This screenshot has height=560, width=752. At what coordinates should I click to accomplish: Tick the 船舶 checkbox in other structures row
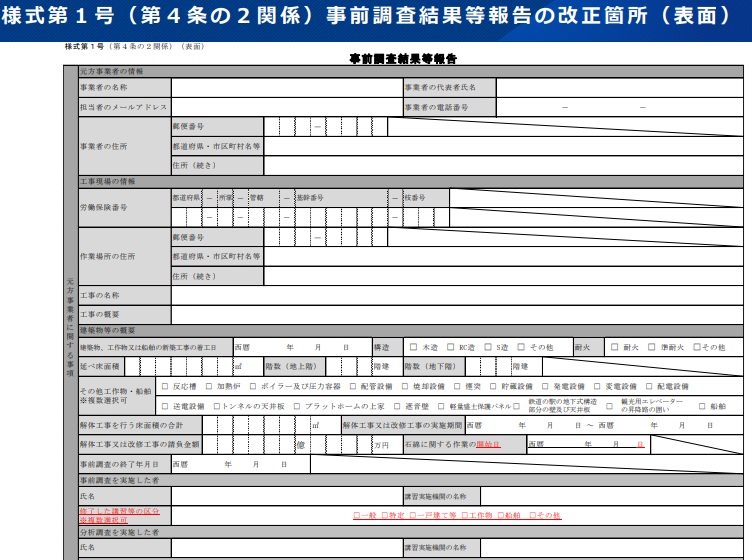pyautogui.click(x=703, y=407)
